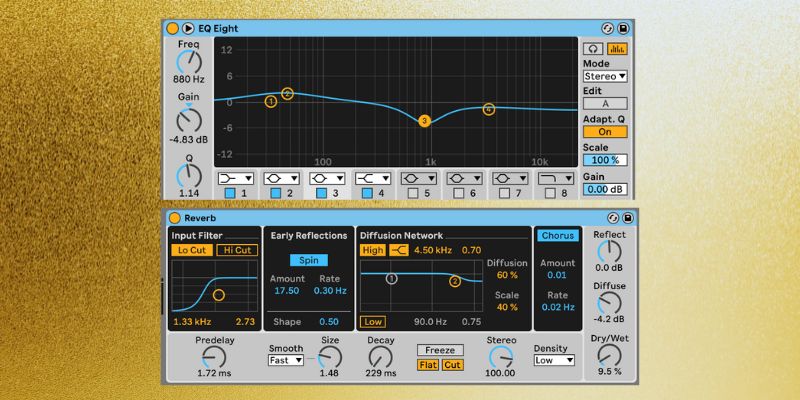Select diffusion graph point 2

[455, 281]
